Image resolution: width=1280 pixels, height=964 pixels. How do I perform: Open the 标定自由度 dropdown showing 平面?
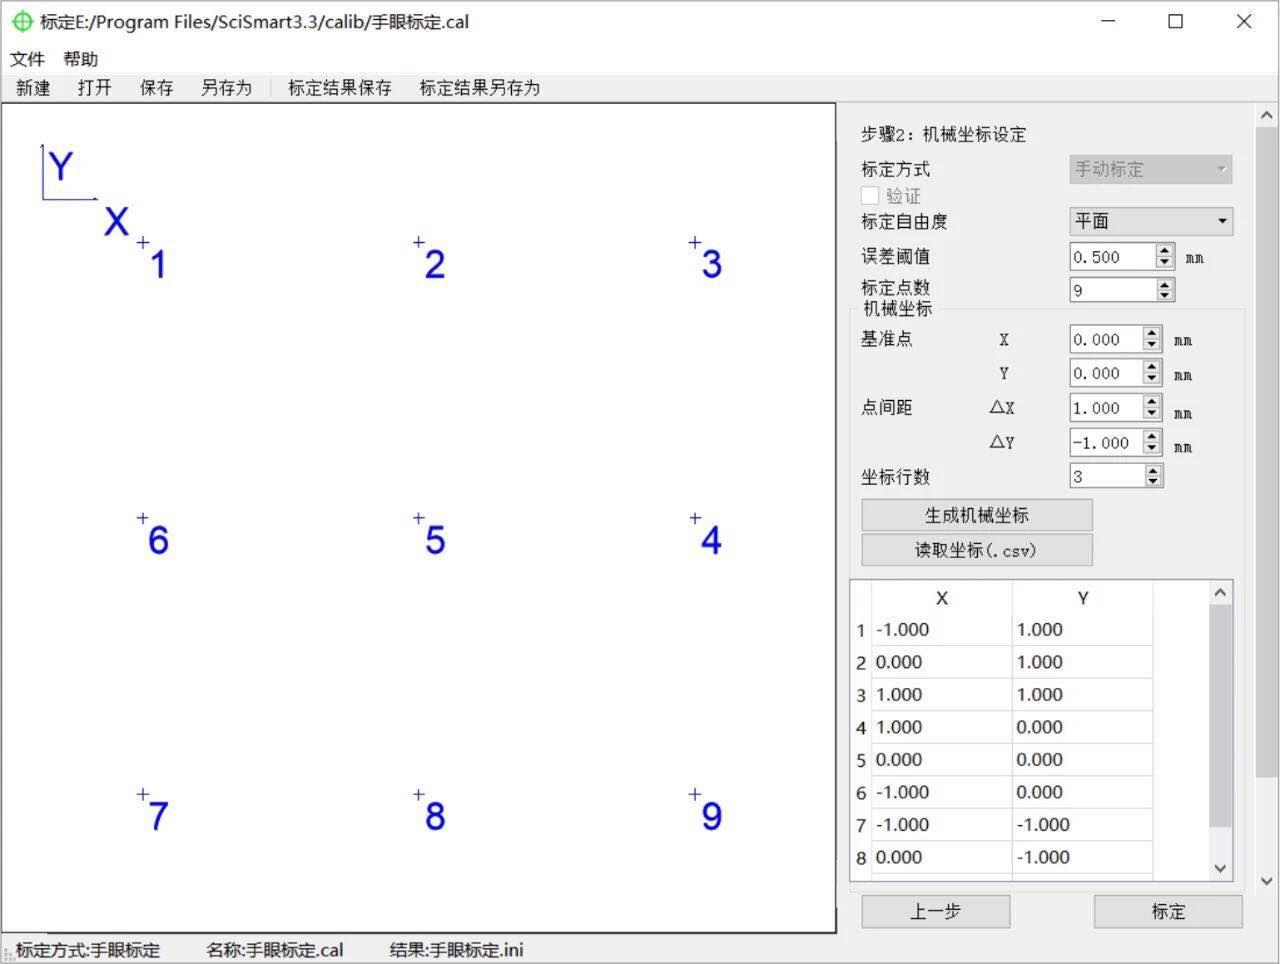(1150, 221)
